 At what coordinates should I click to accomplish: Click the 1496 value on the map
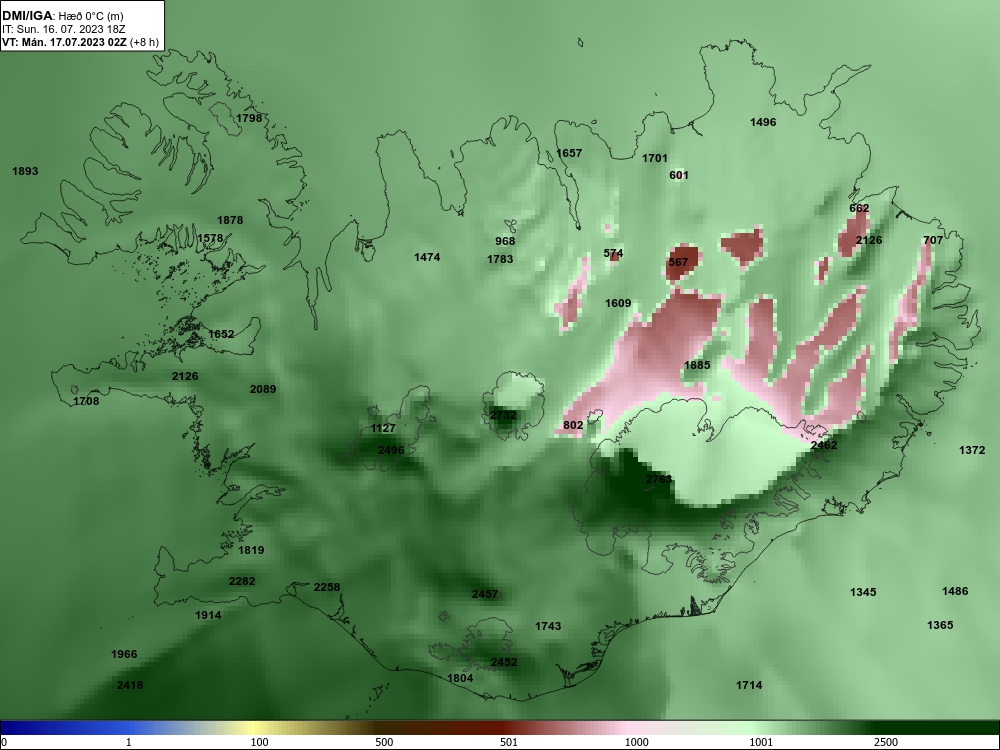point(763,122)
